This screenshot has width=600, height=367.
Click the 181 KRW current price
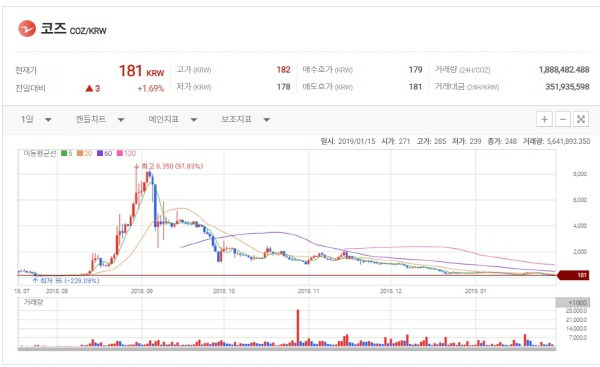coord(141,71)
